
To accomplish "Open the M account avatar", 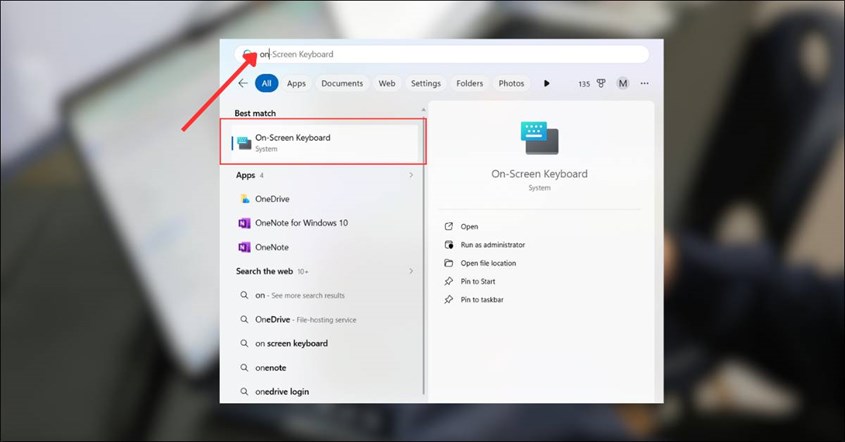I will (x=622, y=83).
